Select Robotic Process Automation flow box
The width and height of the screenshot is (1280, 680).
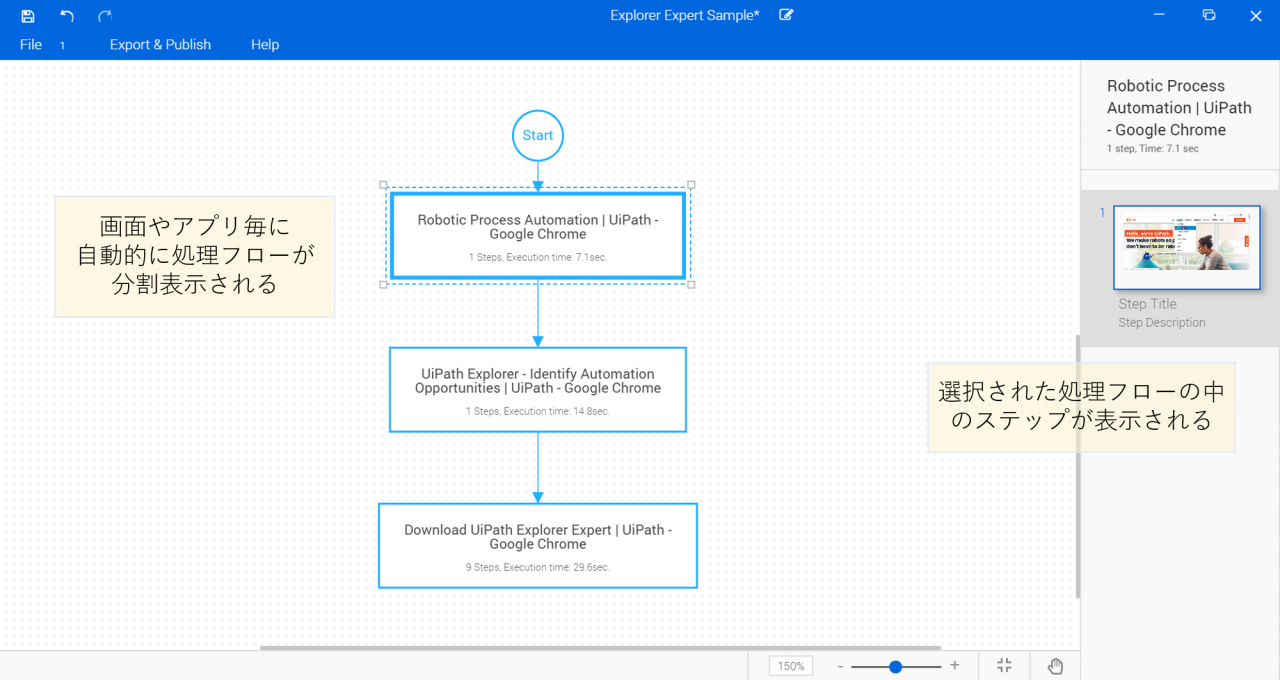point(538,235)
